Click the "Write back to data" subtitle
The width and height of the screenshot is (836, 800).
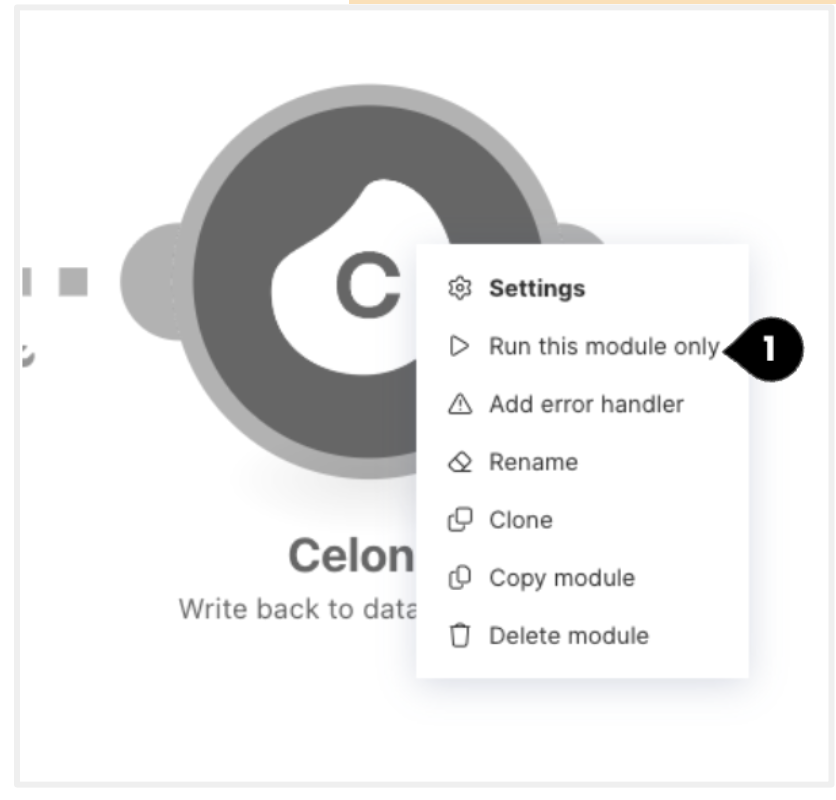click(296, 608)
